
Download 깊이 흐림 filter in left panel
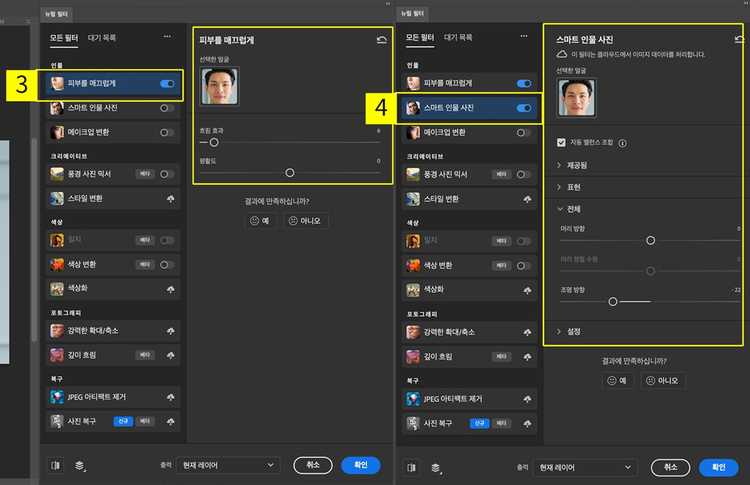click(170, 355)
